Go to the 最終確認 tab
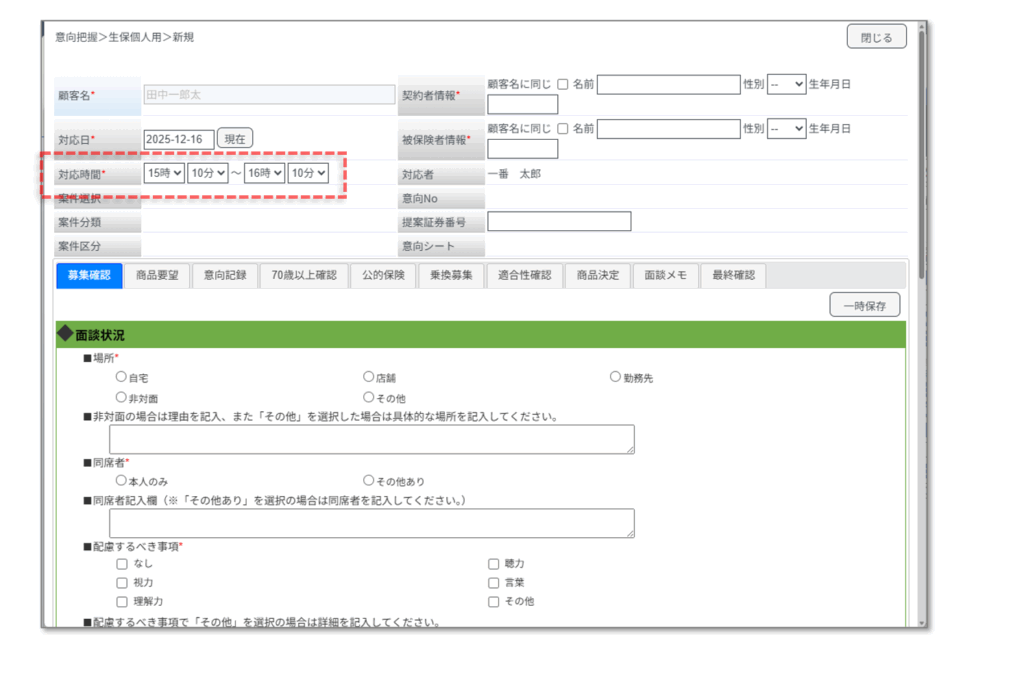The height and width of the screenshot is (686, 1024). (733, 276)
